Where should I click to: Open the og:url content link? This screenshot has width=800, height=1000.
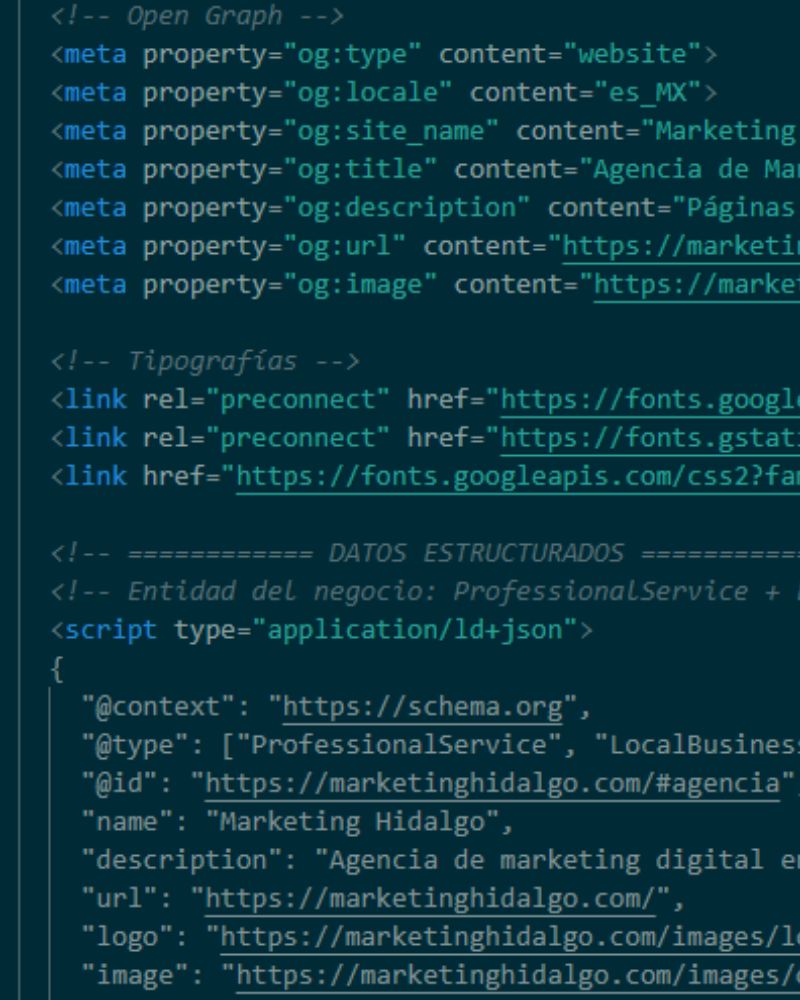(x=681, y=247)
